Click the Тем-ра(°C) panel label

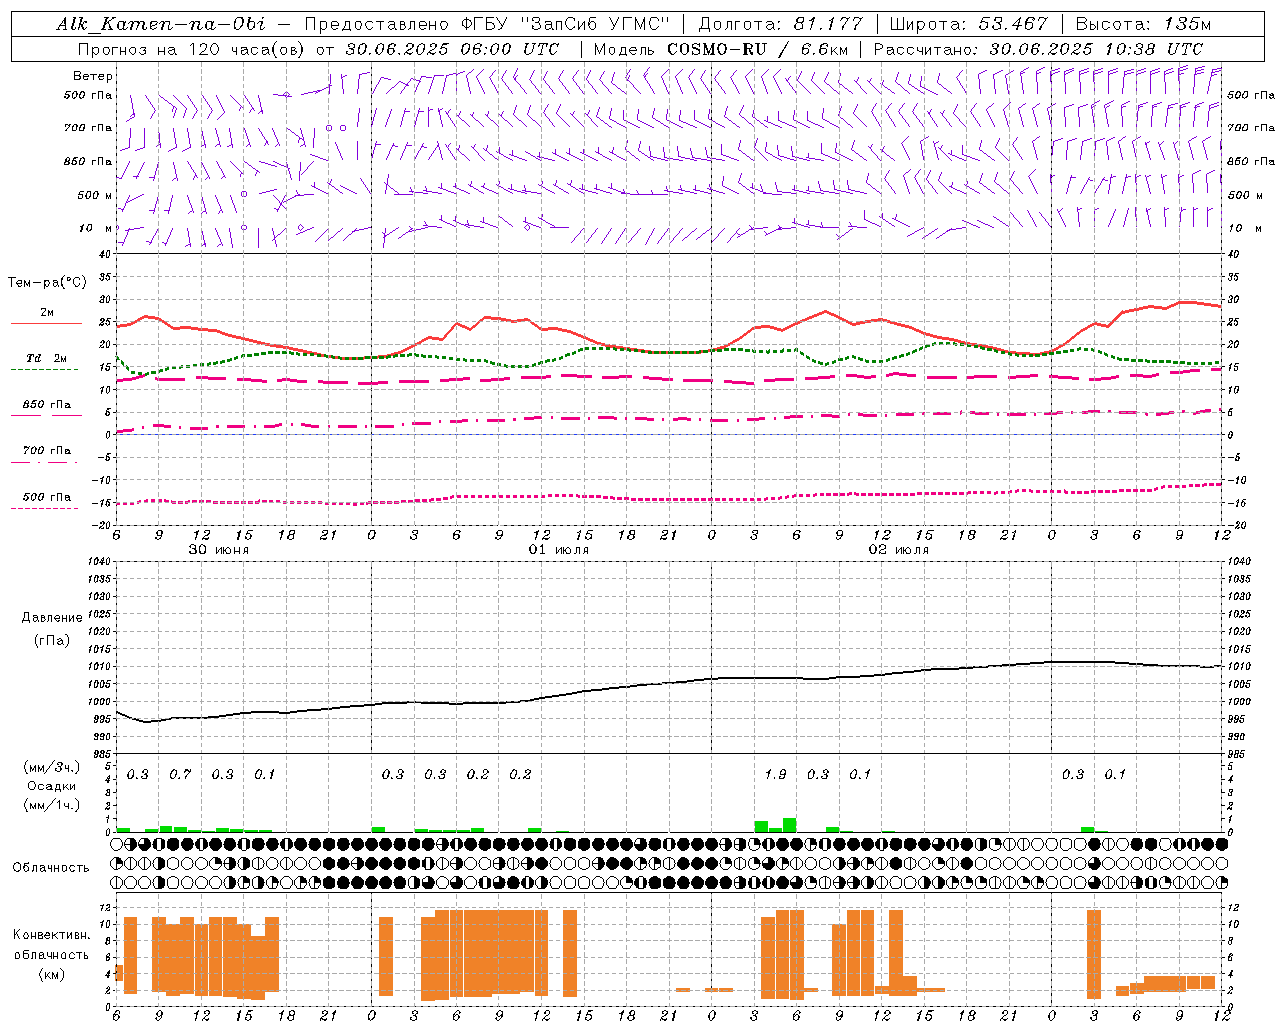coord(47,283)
